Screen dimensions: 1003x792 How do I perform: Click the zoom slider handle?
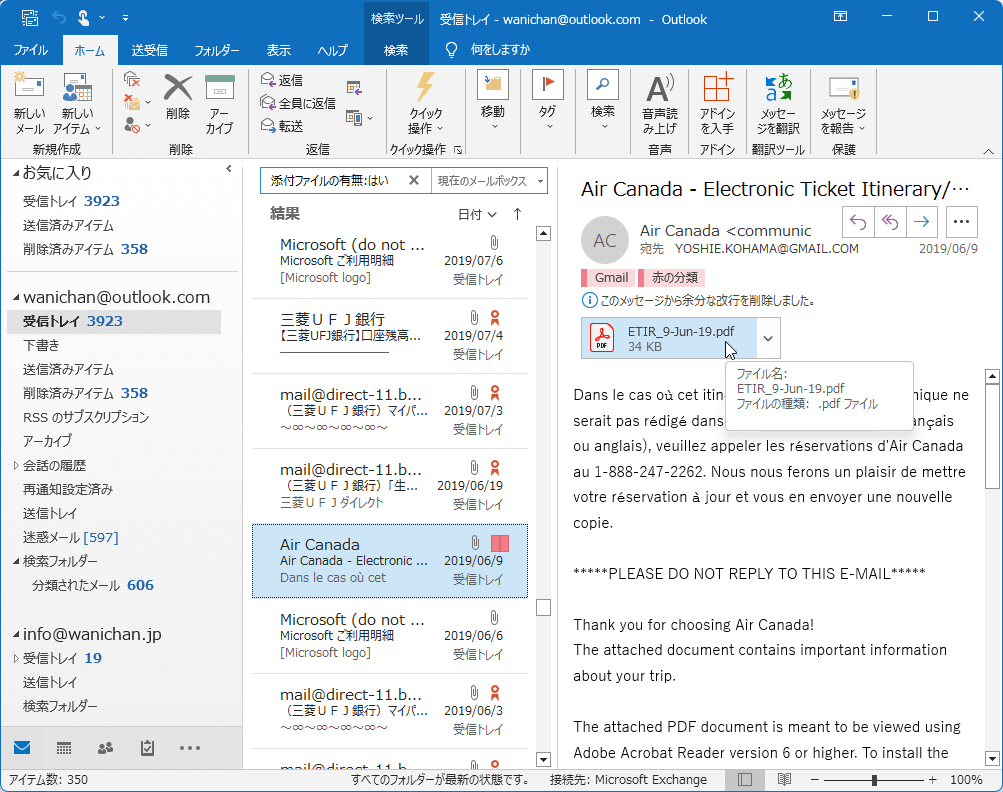tap(874, 780)
